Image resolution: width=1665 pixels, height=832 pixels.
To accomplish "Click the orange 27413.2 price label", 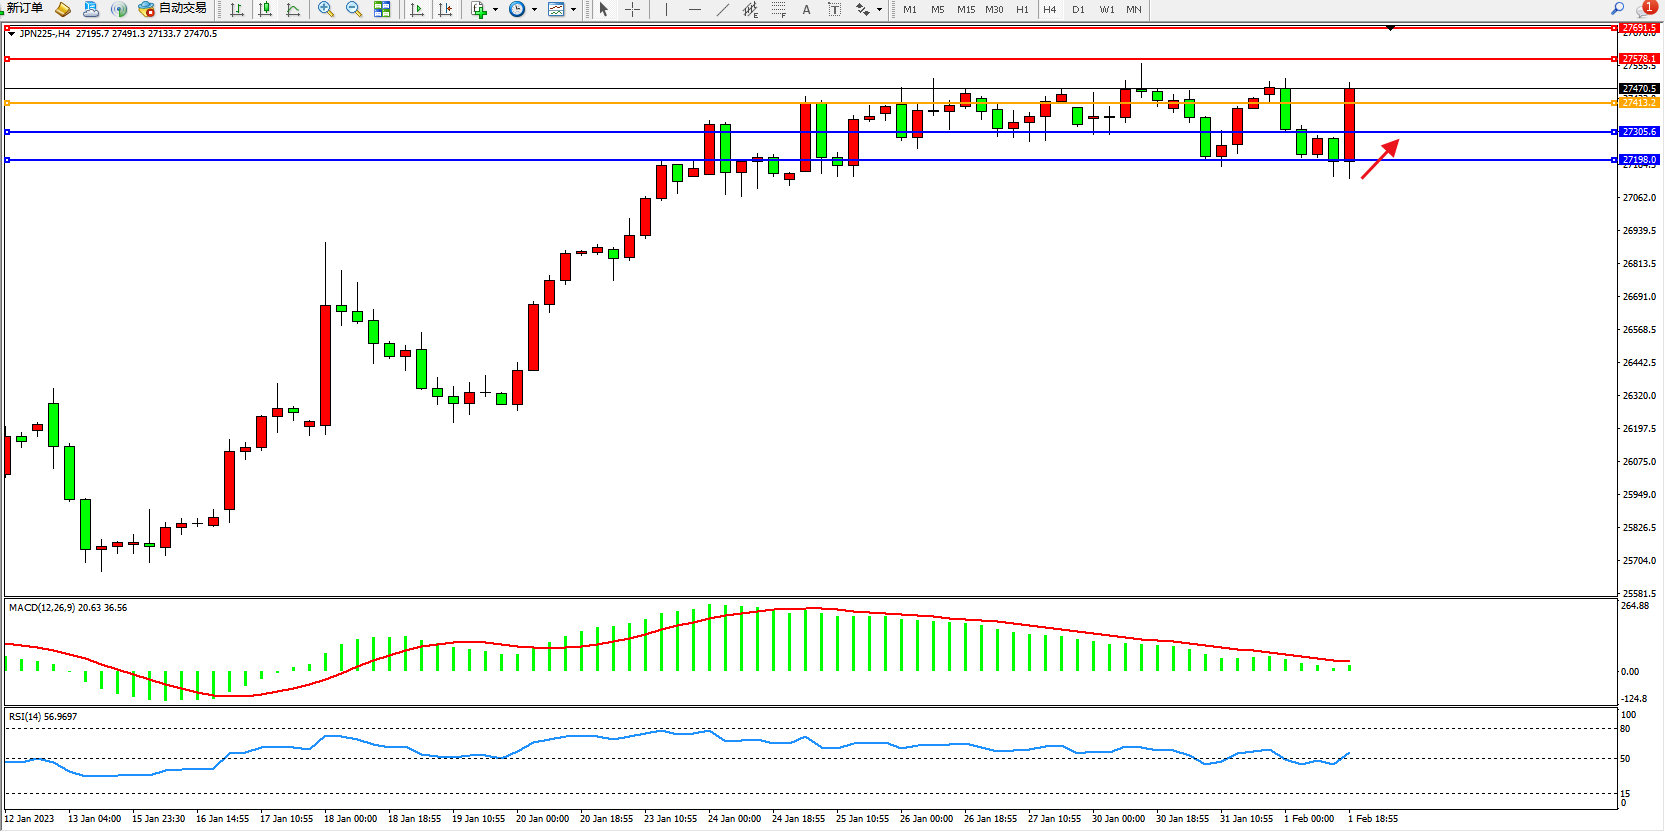I will 1638,103.
